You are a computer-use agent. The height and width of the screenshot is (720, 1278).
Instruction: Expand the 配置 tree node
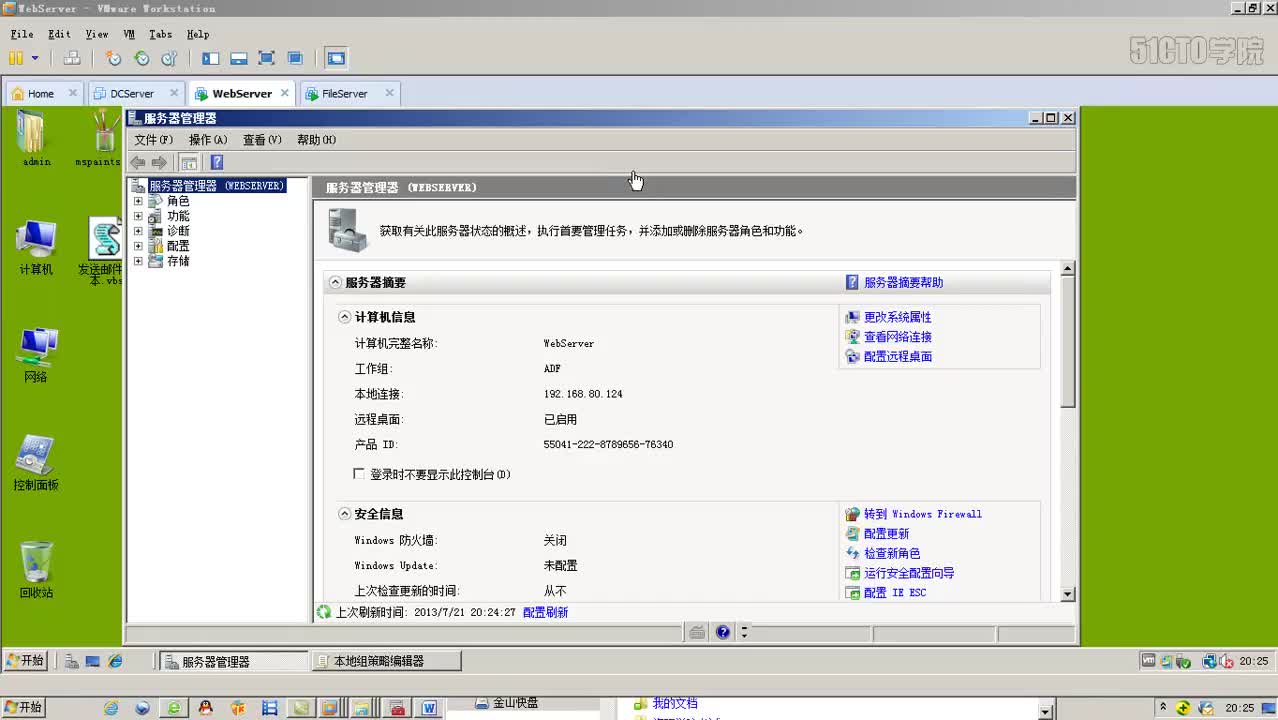[x=138, y=246]
